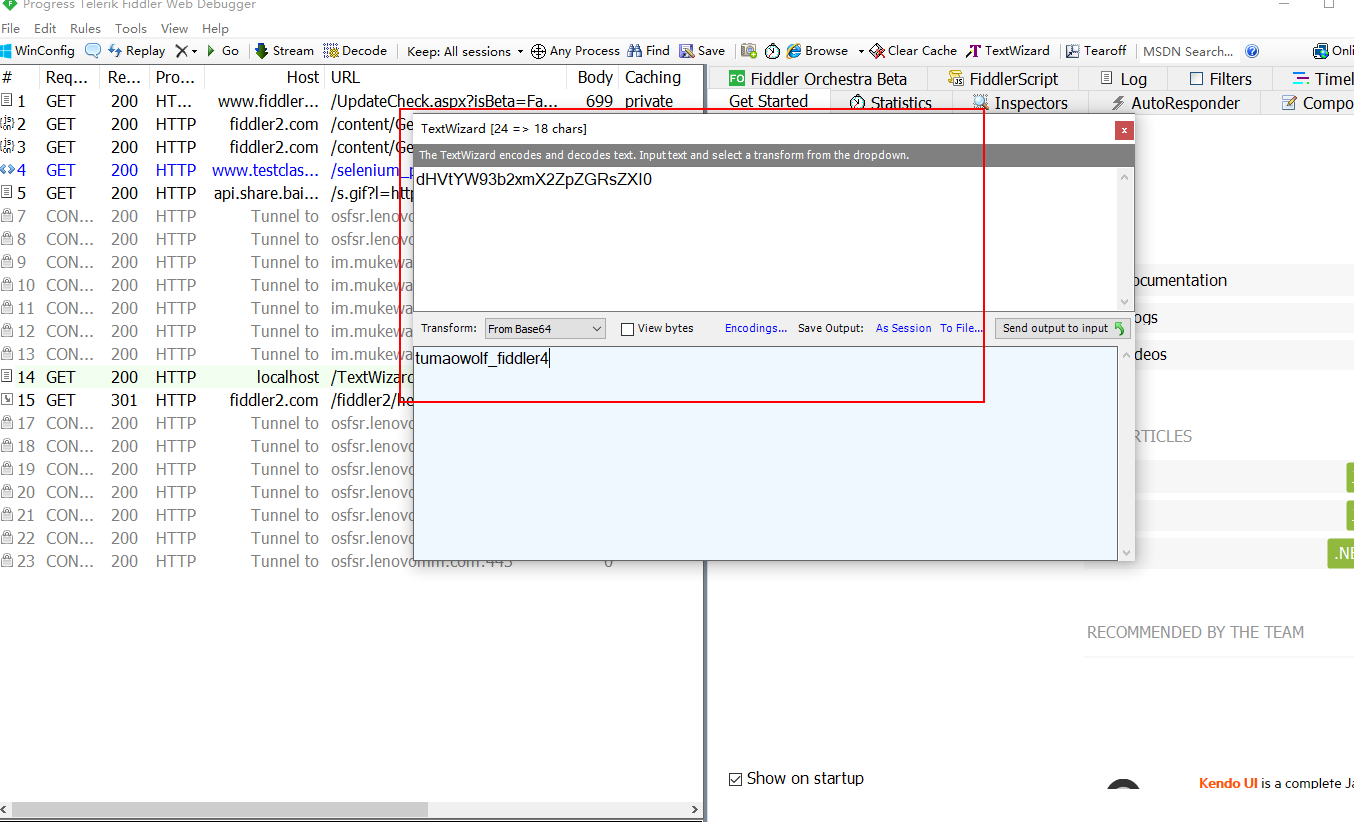Screen dimensions: 1354x822
Task: Click the Encodings... link
Action: [x=756, y=328]
